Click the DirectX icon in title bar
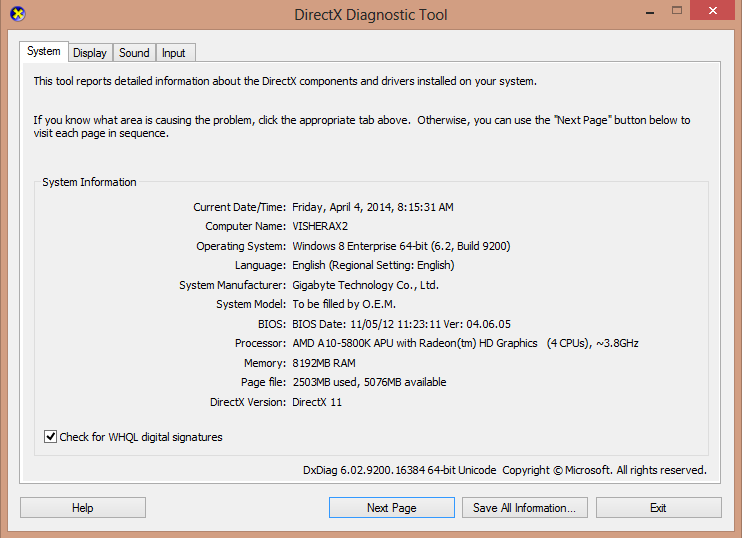The height and width of the screenshot is (538, 742). coord(18,14)
